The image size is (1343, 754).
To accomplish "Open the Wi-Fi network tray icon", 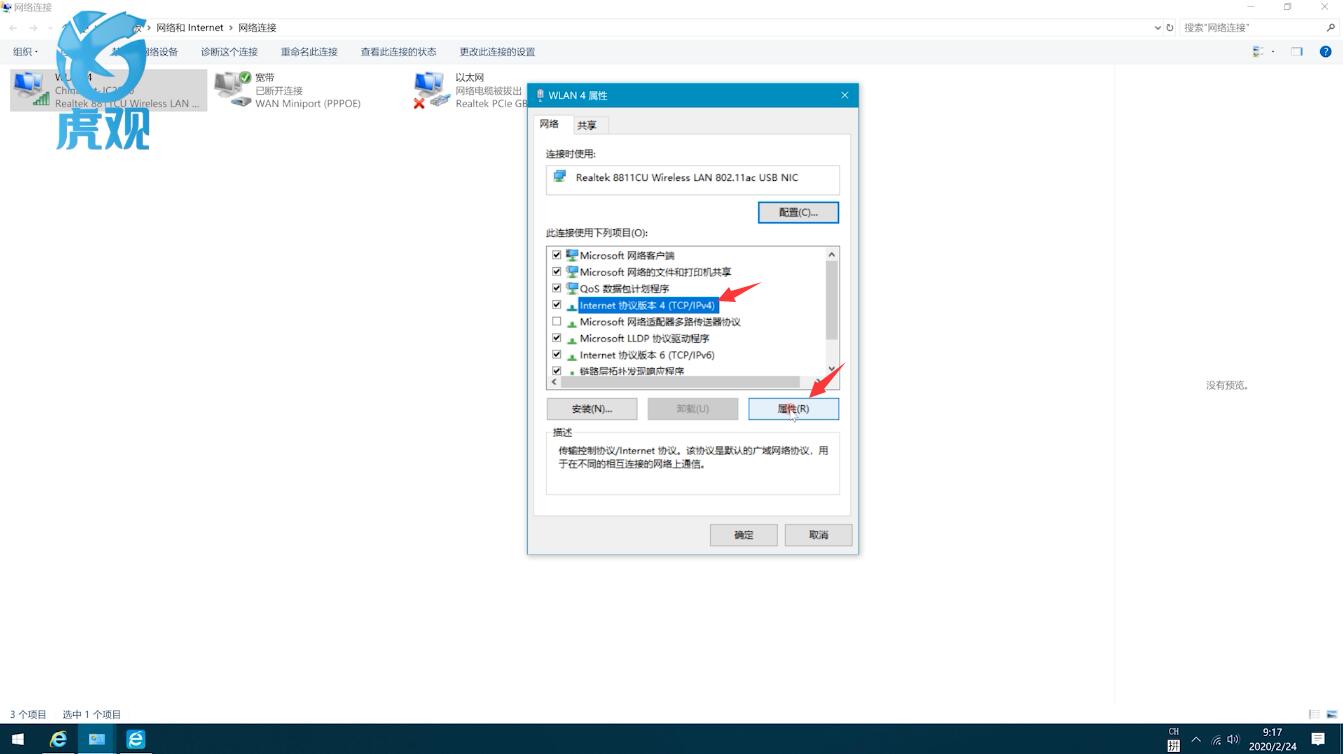I will click(x=1216, y=740).
